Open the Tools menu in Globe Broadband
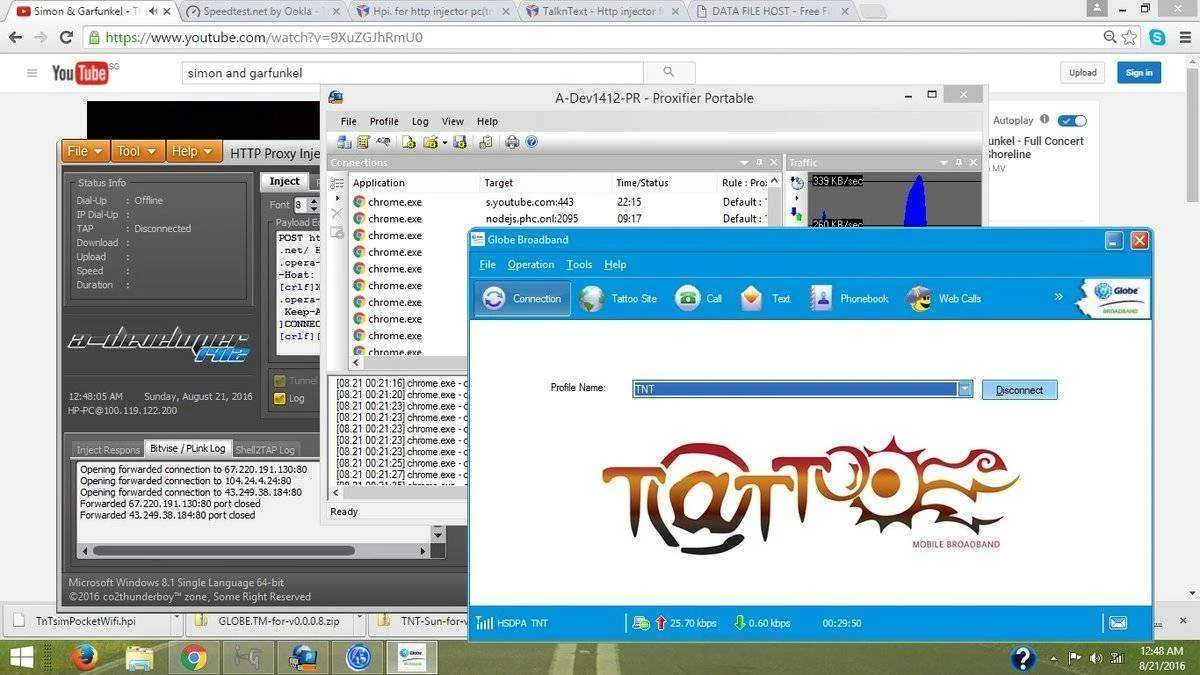The image size is (1200, 675). (x=579, y=265)
